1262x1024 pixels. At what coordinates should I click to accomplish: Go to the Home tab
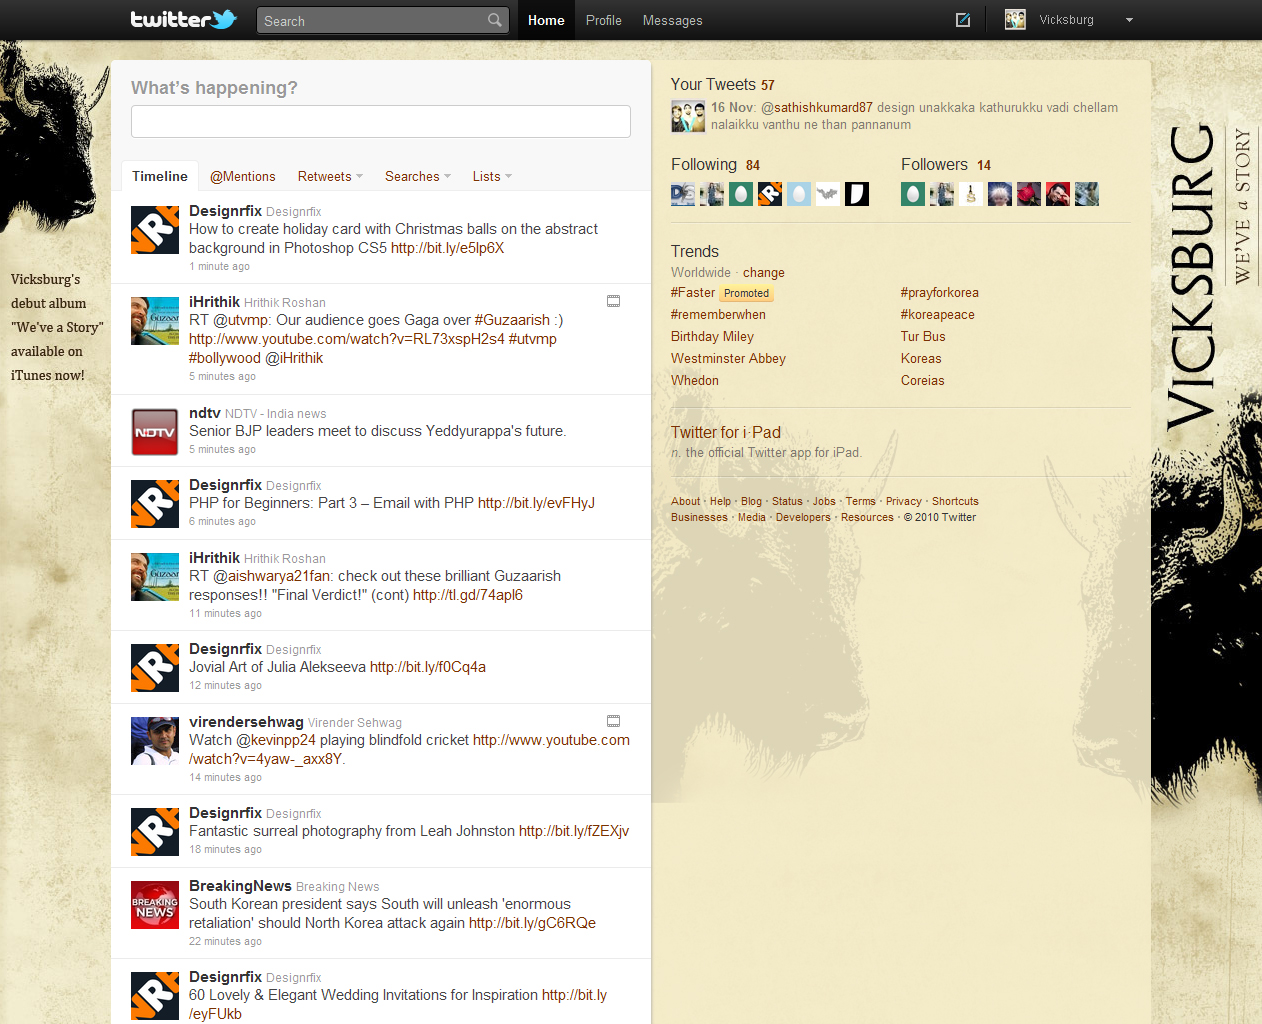tap(546, 20)
